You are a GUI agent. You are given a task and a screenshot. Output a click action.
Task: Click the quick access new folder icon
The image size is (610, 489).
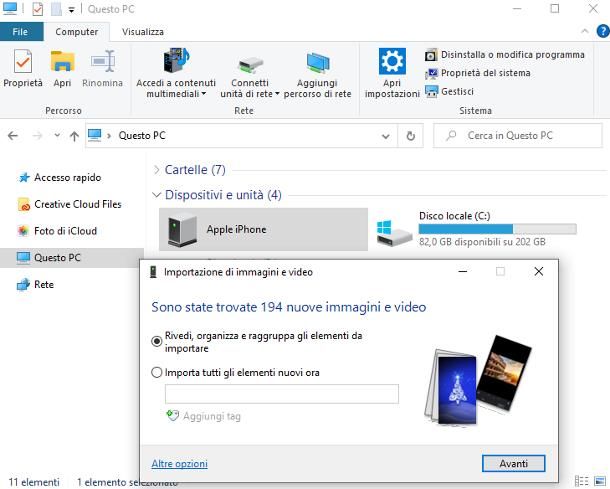click(x=56, y=9)
